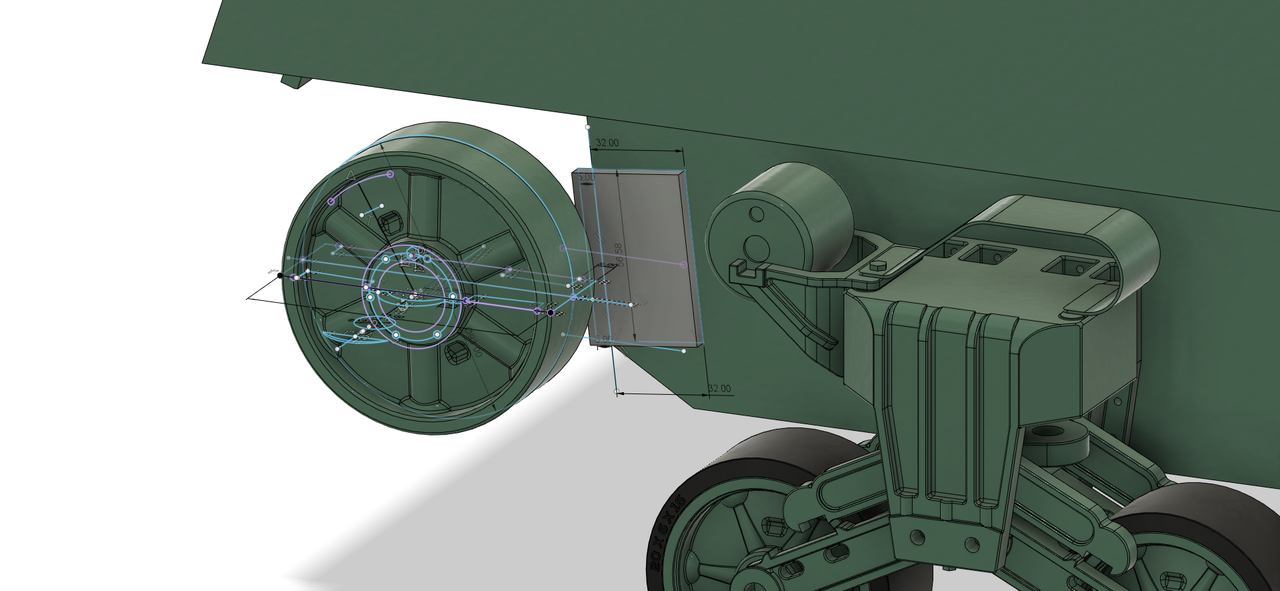Image resolution: width=1280 pixels, height=591 pixels.
Task: Select the black sketch point left of wheel
Action: (x=280, y=275)
